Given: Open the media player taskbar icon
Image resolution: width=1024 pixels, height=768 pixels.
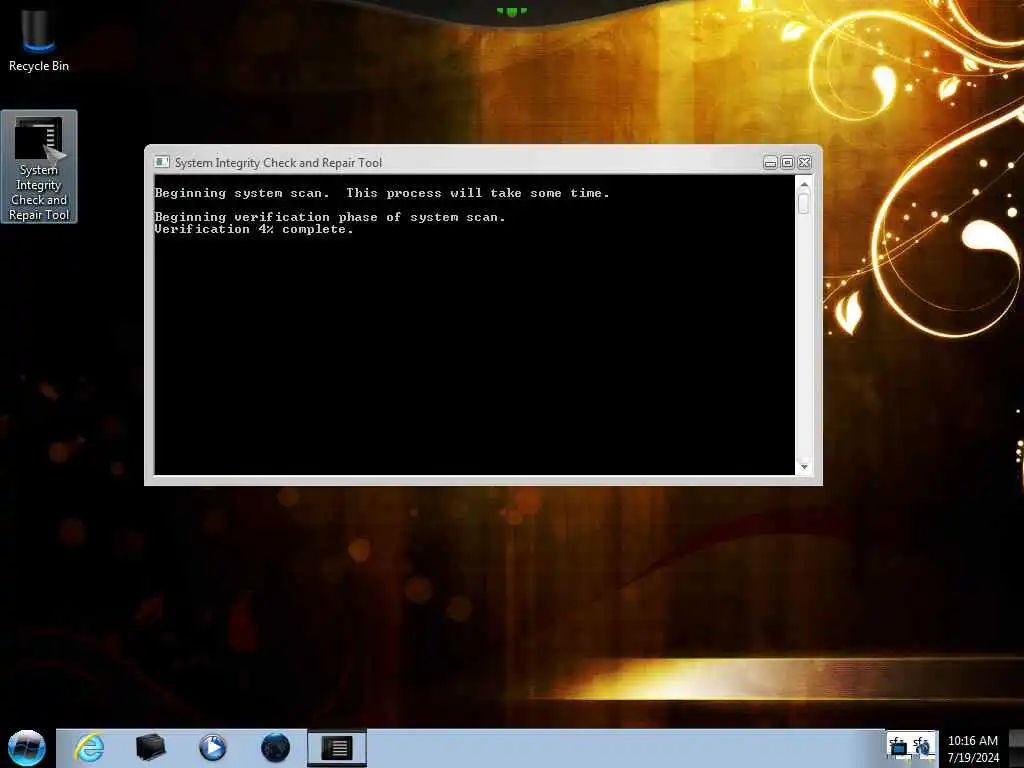Looking at the screenshot, I should tap(212, 748).
